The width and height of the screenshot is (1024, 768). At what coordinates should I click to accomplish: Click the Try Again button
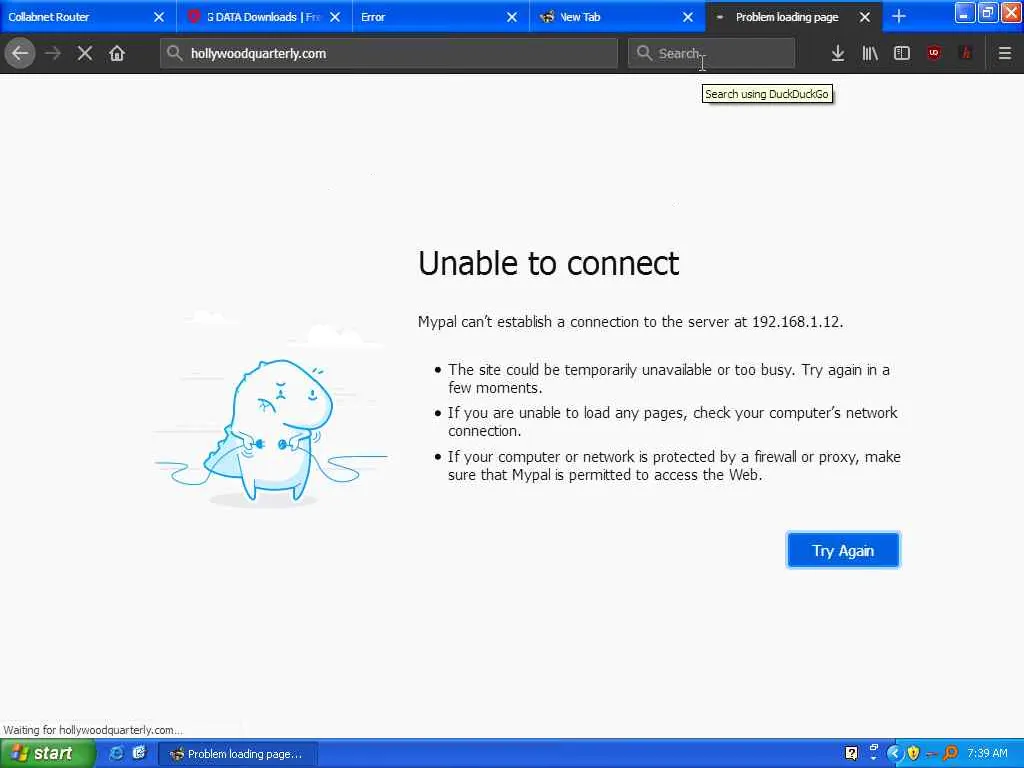[x=843, y=551]
